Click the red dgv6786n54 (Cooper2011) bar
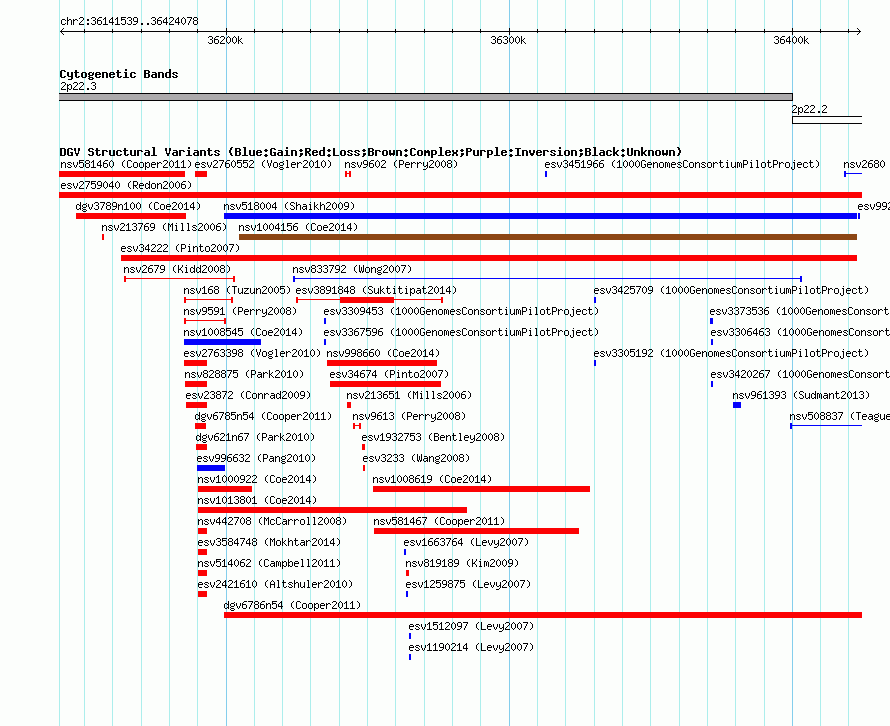 543,615
